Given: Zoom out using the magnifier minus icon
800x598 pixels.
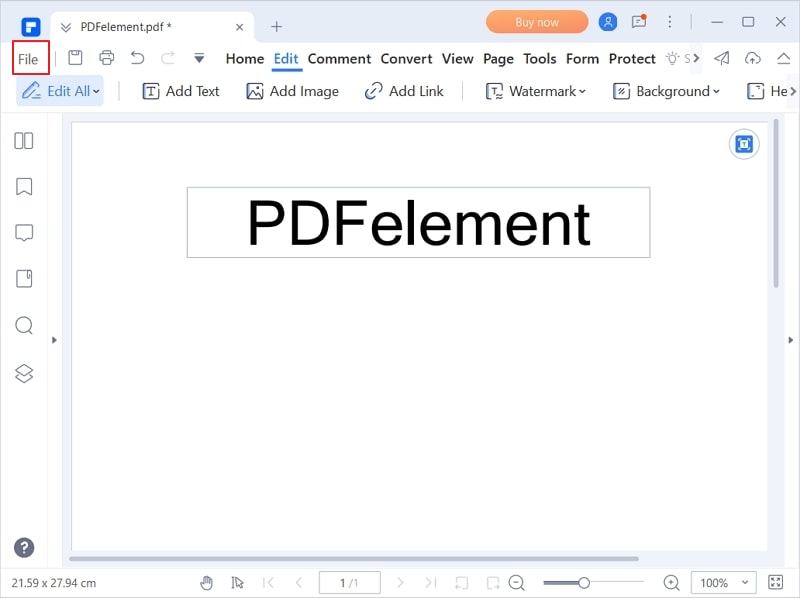Looking at the screenshot, I should [517, 582].
